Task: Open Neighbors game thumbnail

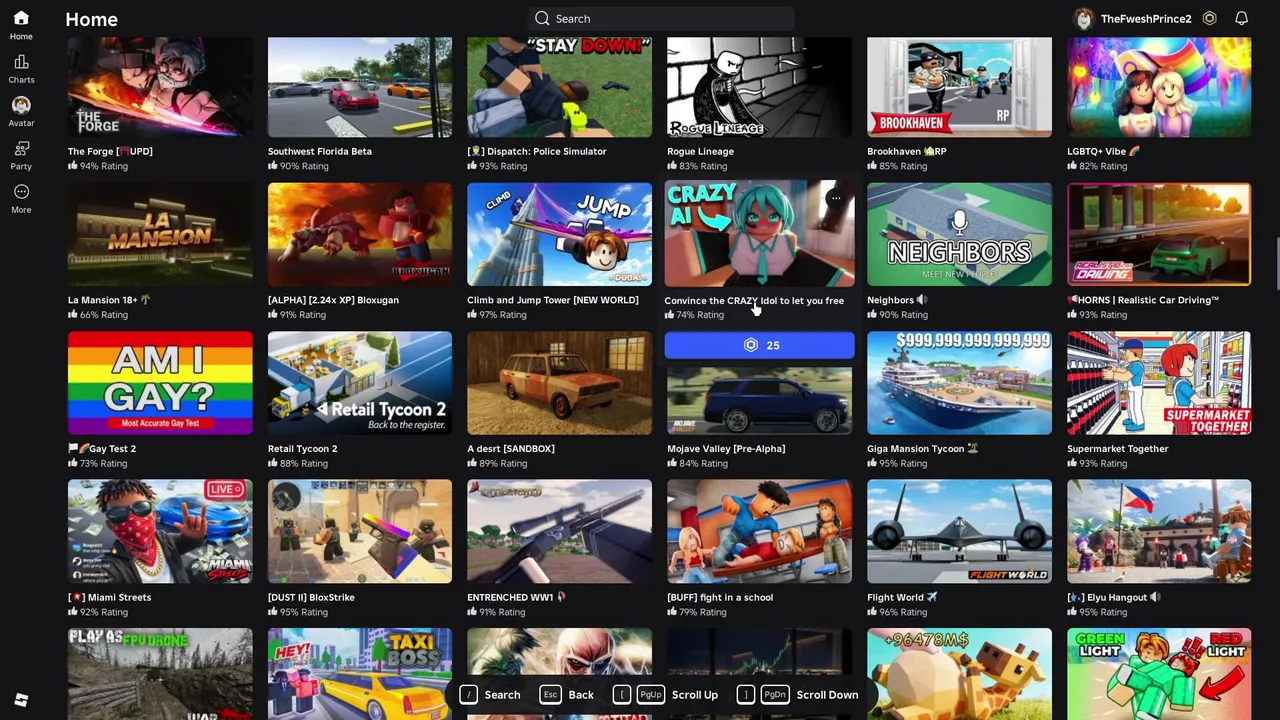Action: point(959,234)
